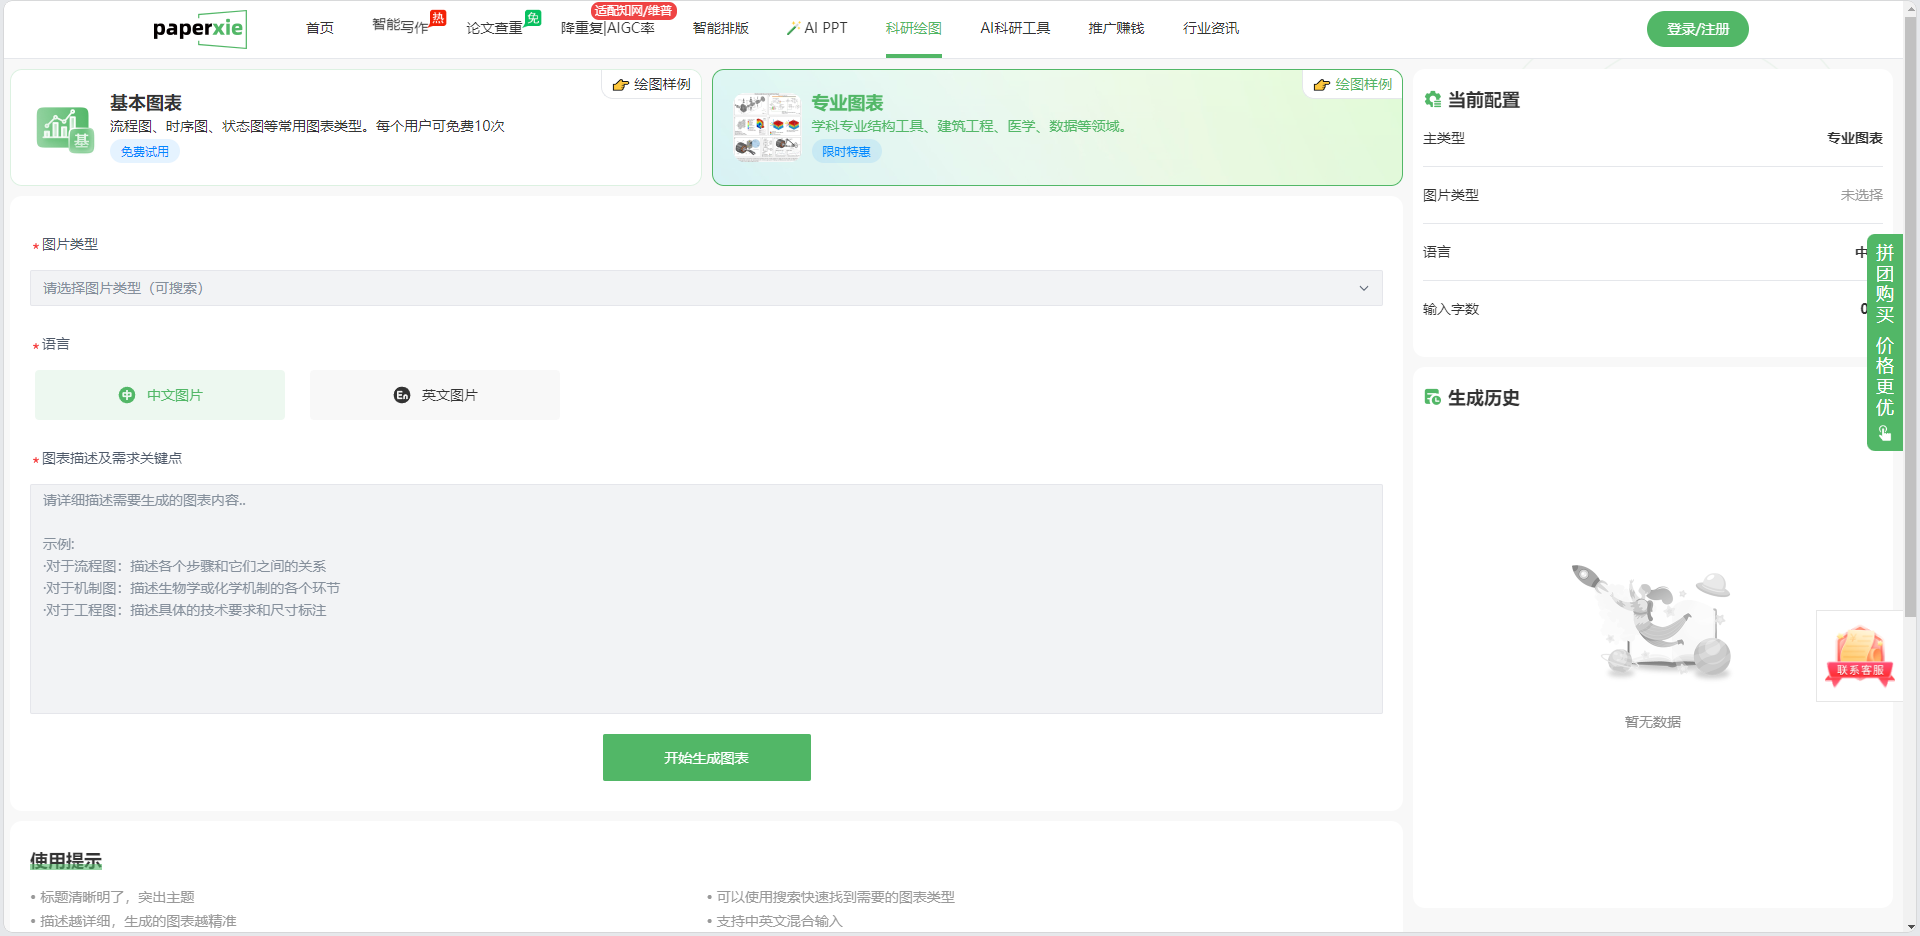Click the paperxie logo
Viewport: 1920px width, 936px height.
pyautogui.click(x=199, y=29)
